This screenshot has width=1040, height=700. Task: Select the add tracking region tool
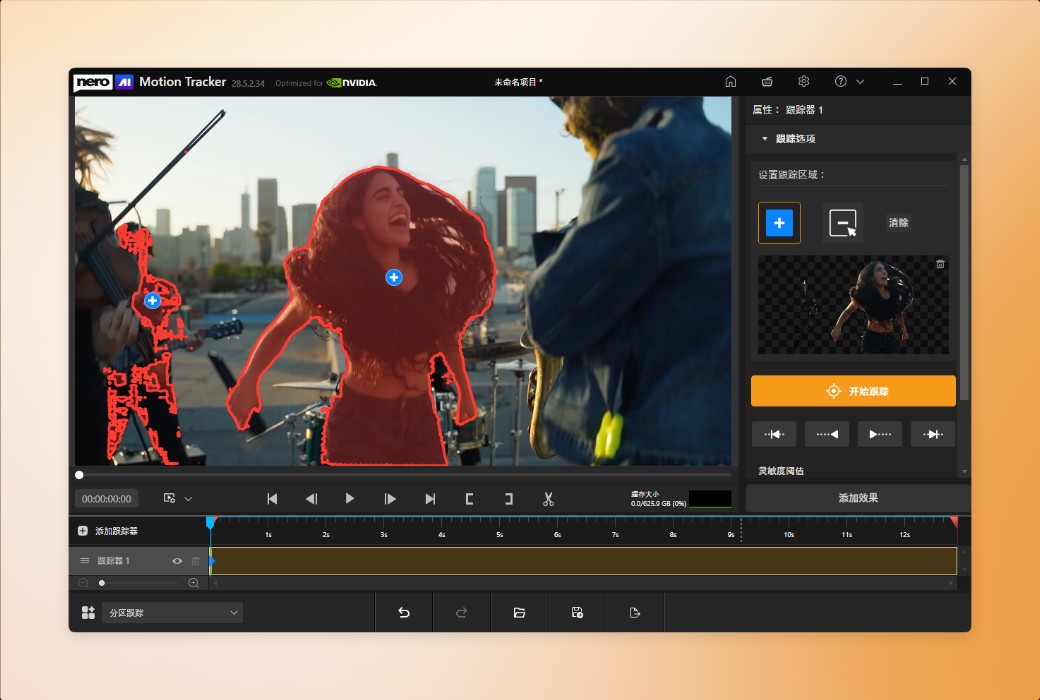(779, 223)
